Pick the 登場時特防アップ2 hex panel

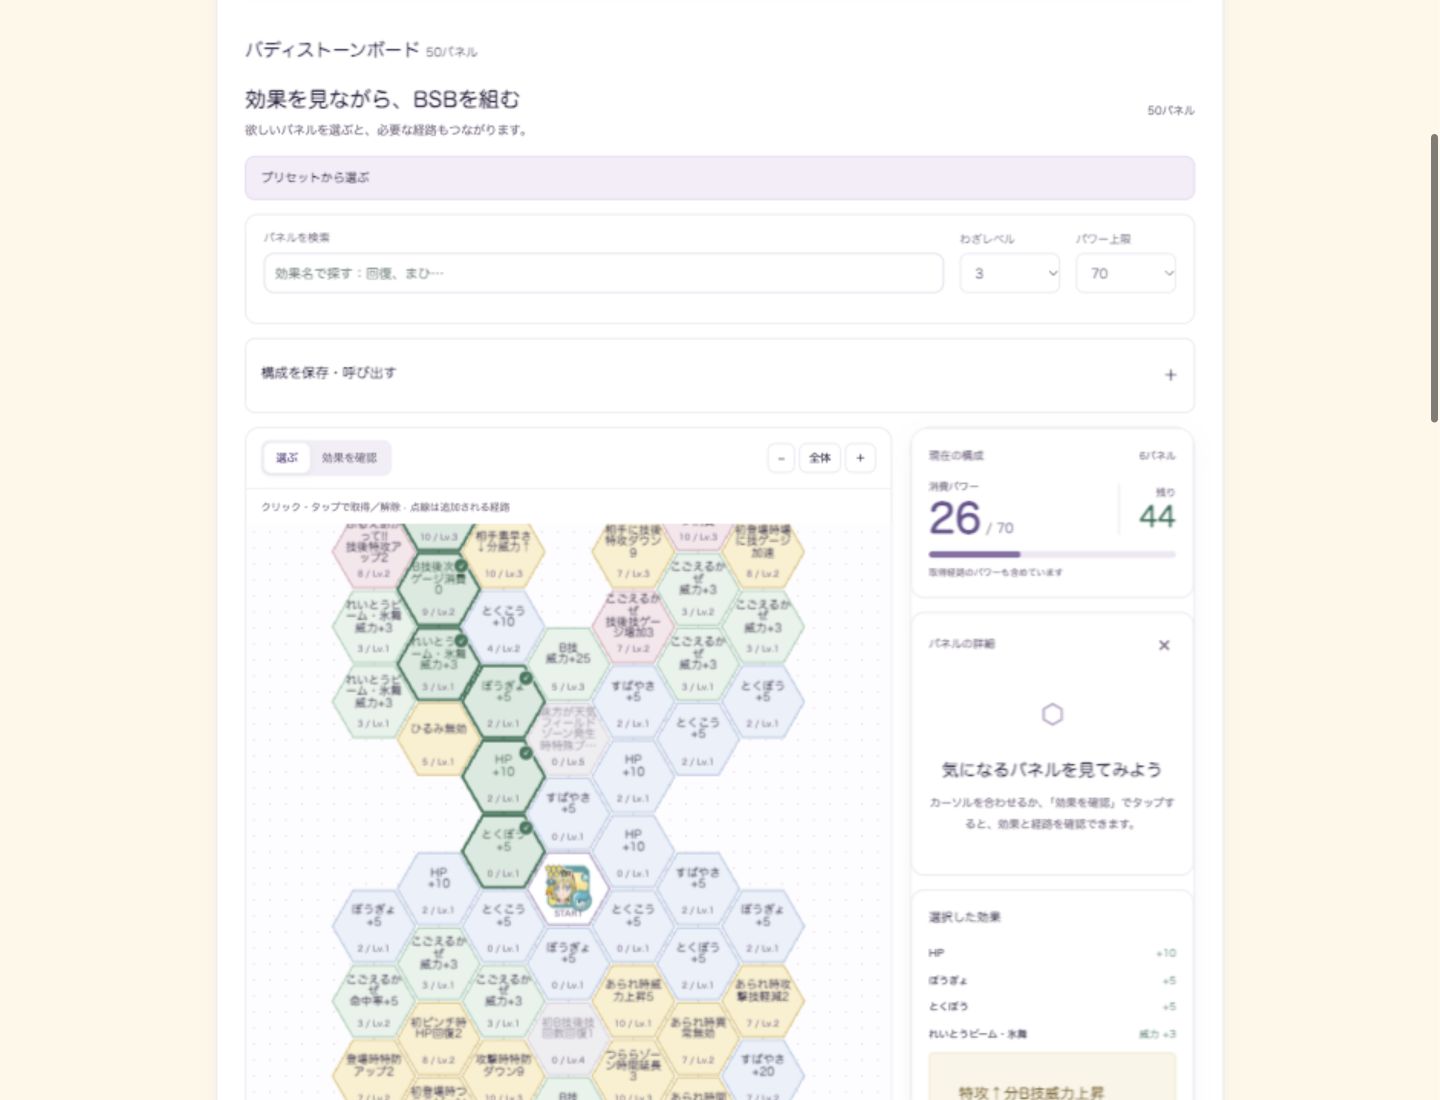point(373,1072)
